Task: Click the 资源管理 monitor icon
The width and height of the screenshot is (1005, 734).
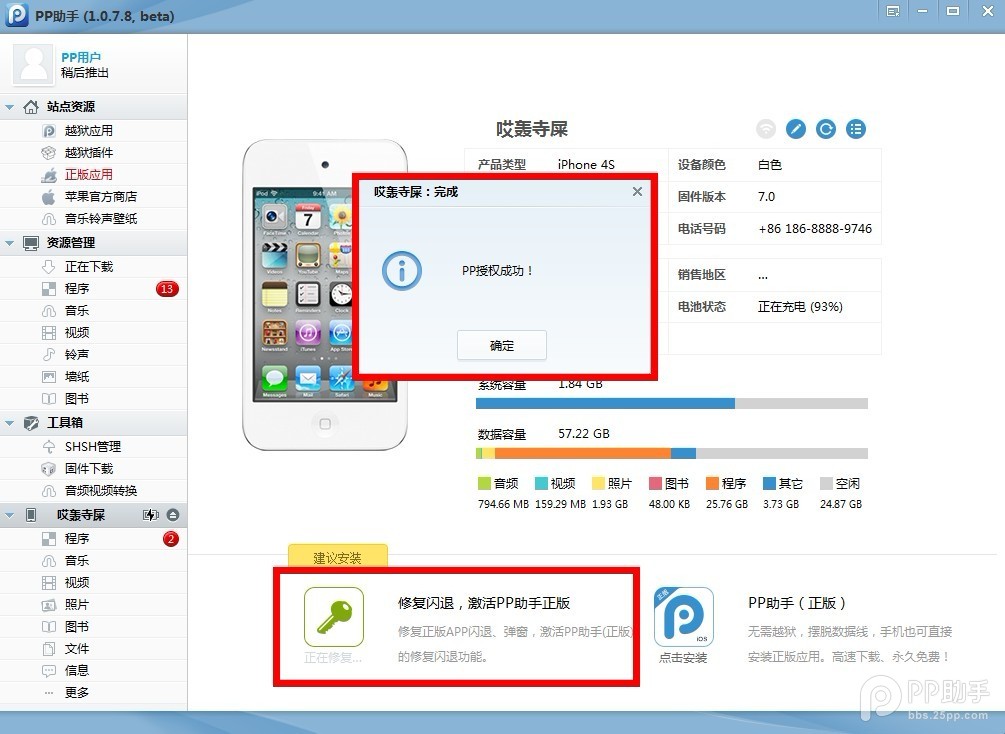Action: (31, 243)
